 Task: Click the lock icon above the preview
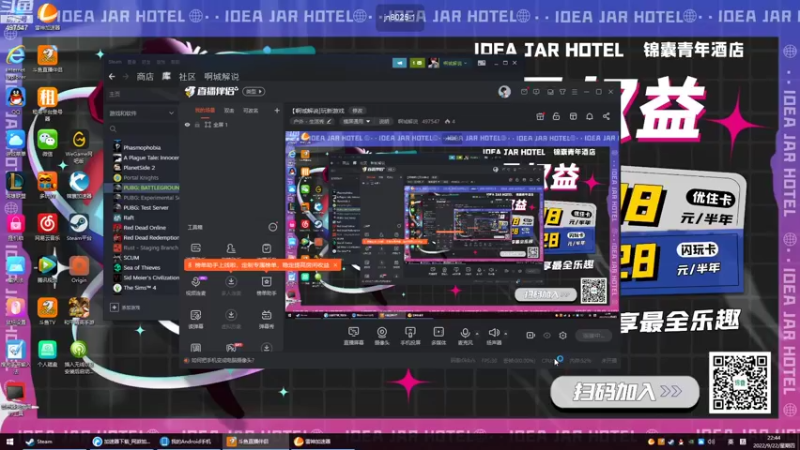[556, 117]
